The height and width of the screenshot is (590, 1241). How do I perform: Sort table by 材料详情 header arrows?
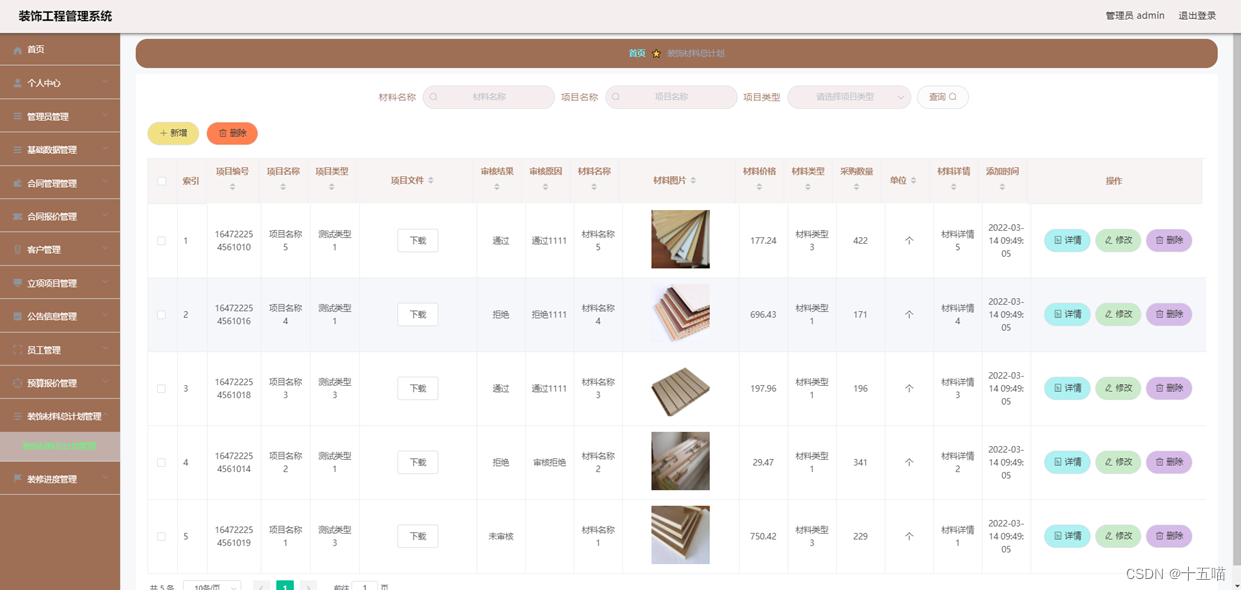pos(953,187)
